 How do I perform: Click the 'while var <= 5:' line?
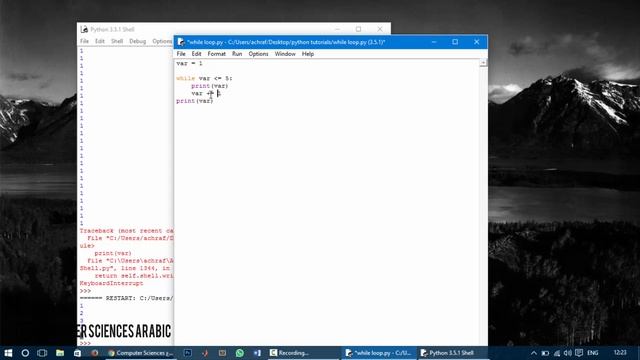click(204, 78)
